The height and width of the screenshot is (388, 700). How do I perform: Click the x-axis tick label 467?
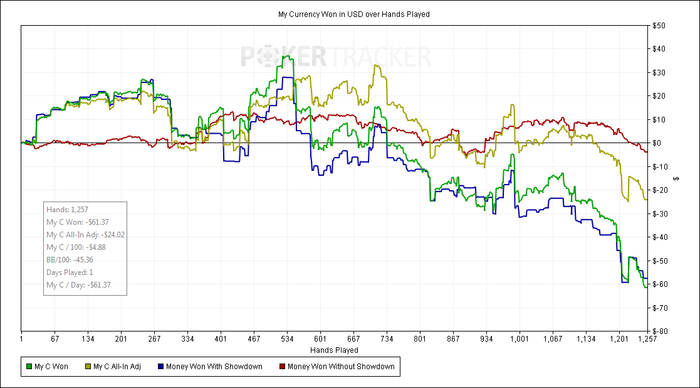[254, 339]
